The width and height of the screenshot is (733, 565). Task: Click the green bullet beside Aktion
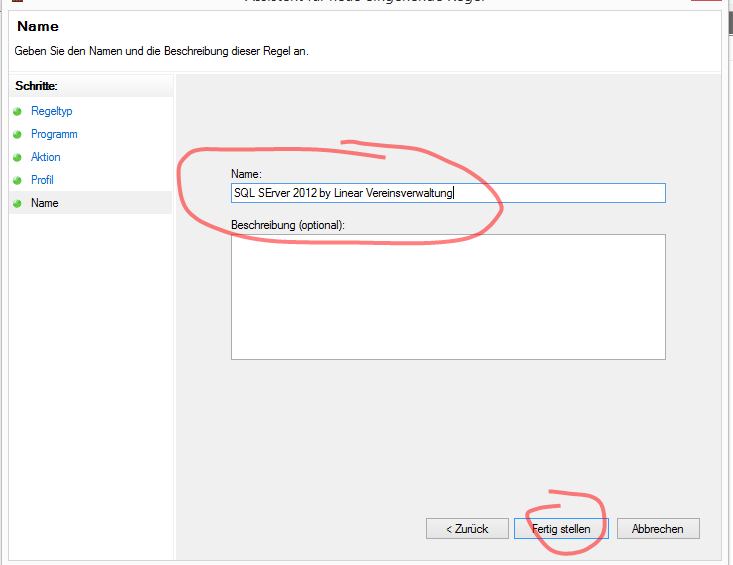pos(17,157)
